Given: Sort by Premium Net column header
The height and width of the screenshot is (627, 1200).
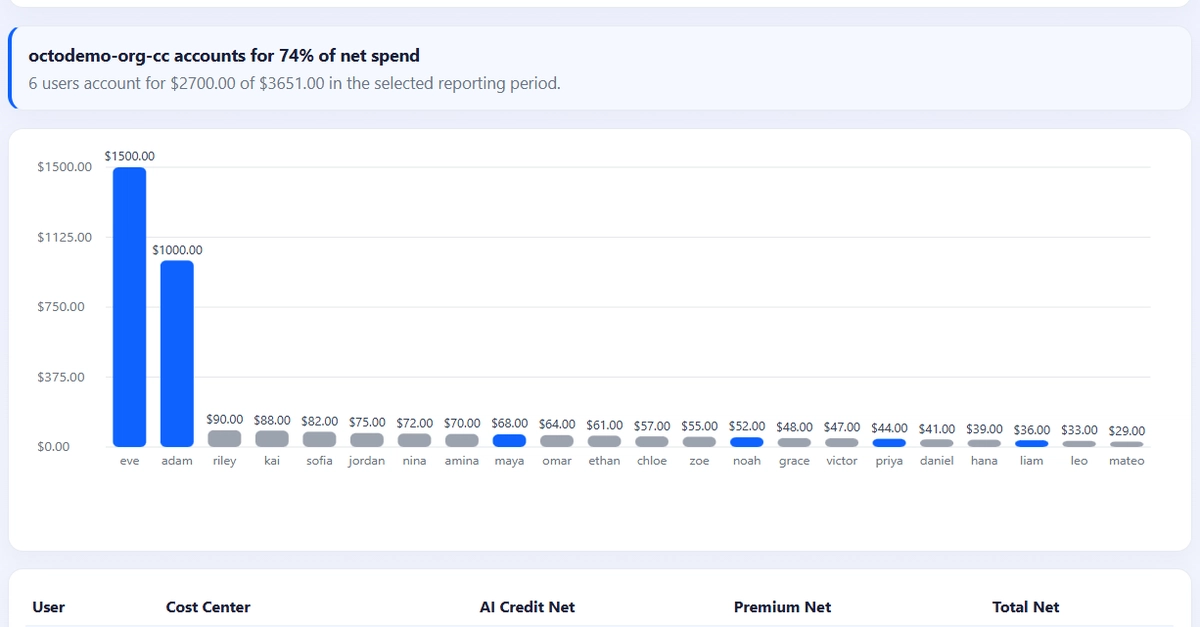Looking at the screenshot, I should point(782,607).
